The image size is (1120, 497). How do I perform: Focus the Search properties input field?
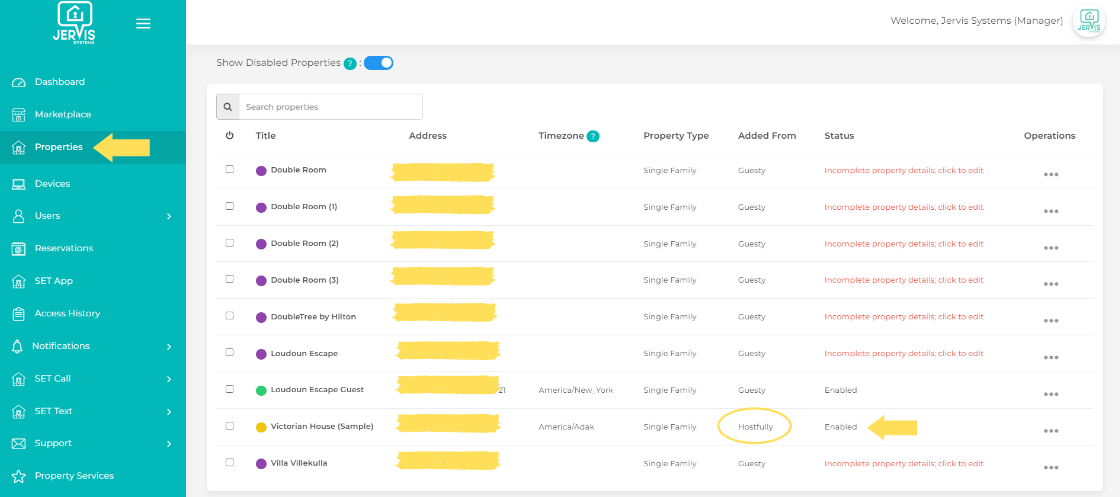pos(331,107)
